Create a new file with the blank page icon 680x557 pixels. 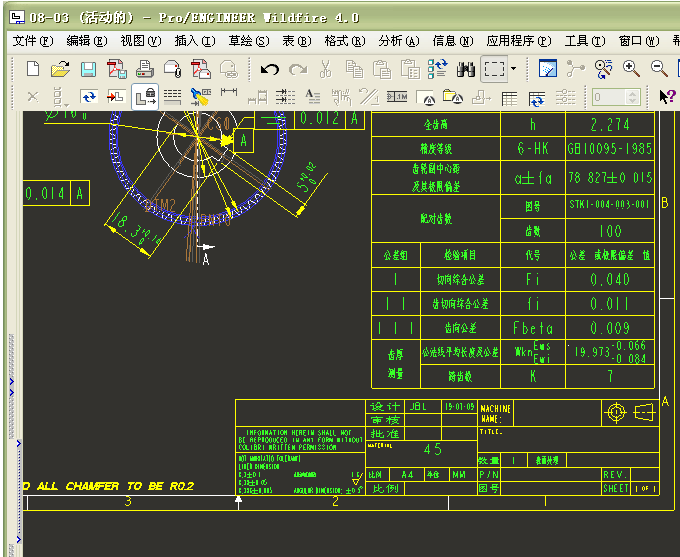(x=33, y=69)
